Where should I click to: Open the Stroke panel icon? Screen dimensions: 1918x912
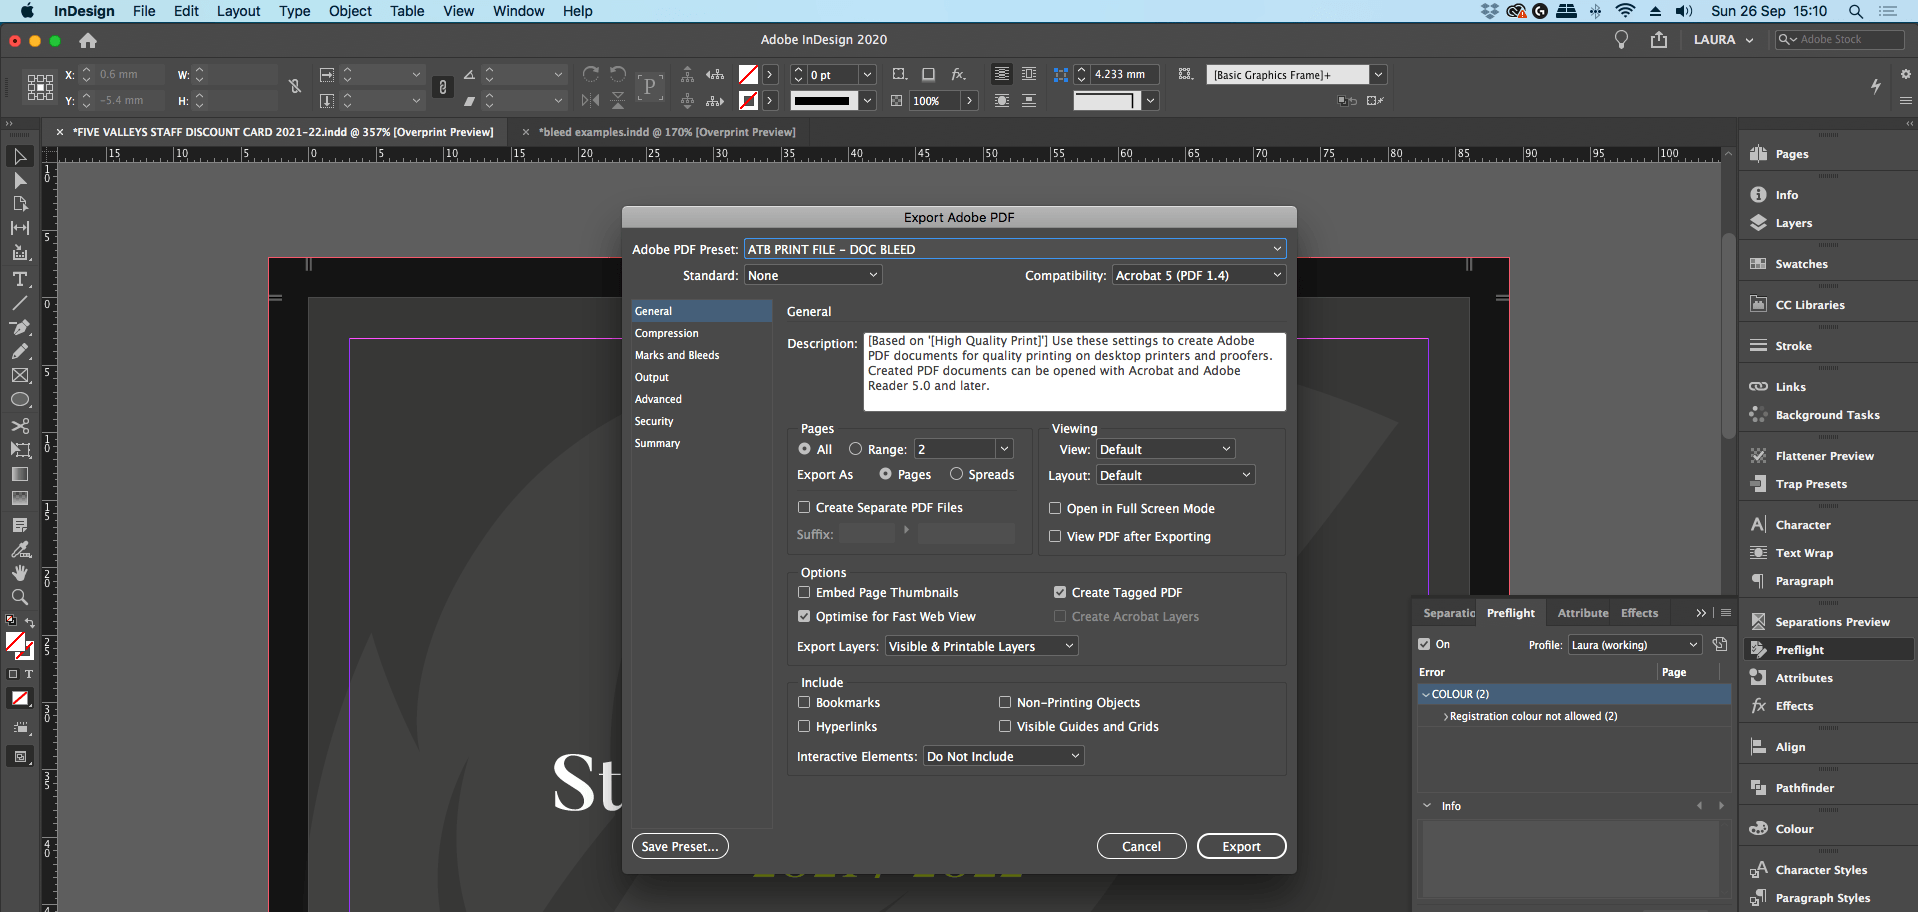(1758, 346)
